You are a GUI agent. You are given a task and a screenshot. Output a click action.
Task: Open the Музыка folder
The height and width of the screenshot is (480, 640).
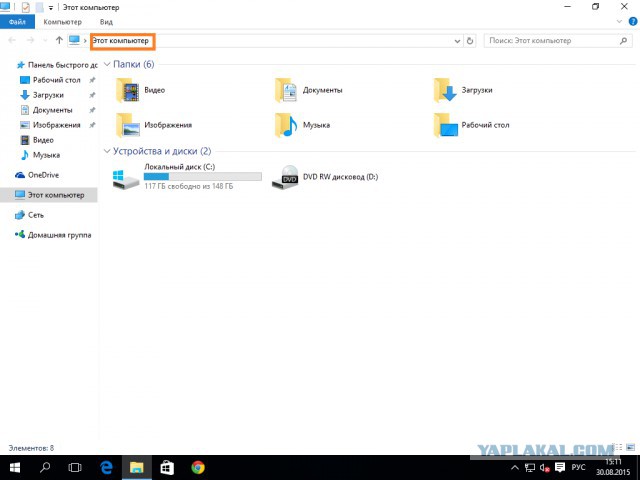point(288,125)
